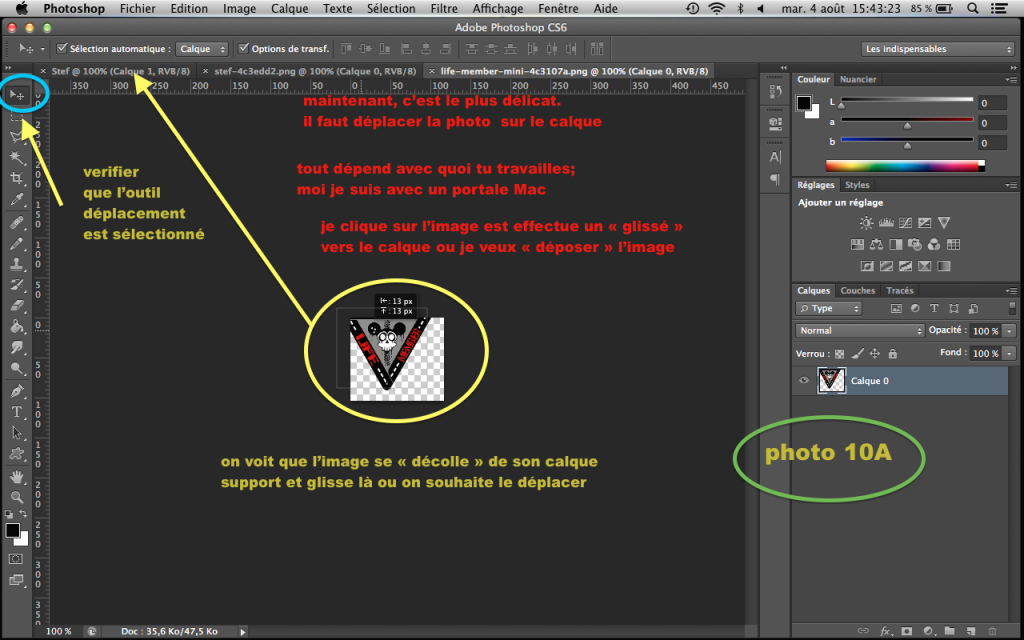Add a Brightness/Contrast adjustment

coord(866,223)
